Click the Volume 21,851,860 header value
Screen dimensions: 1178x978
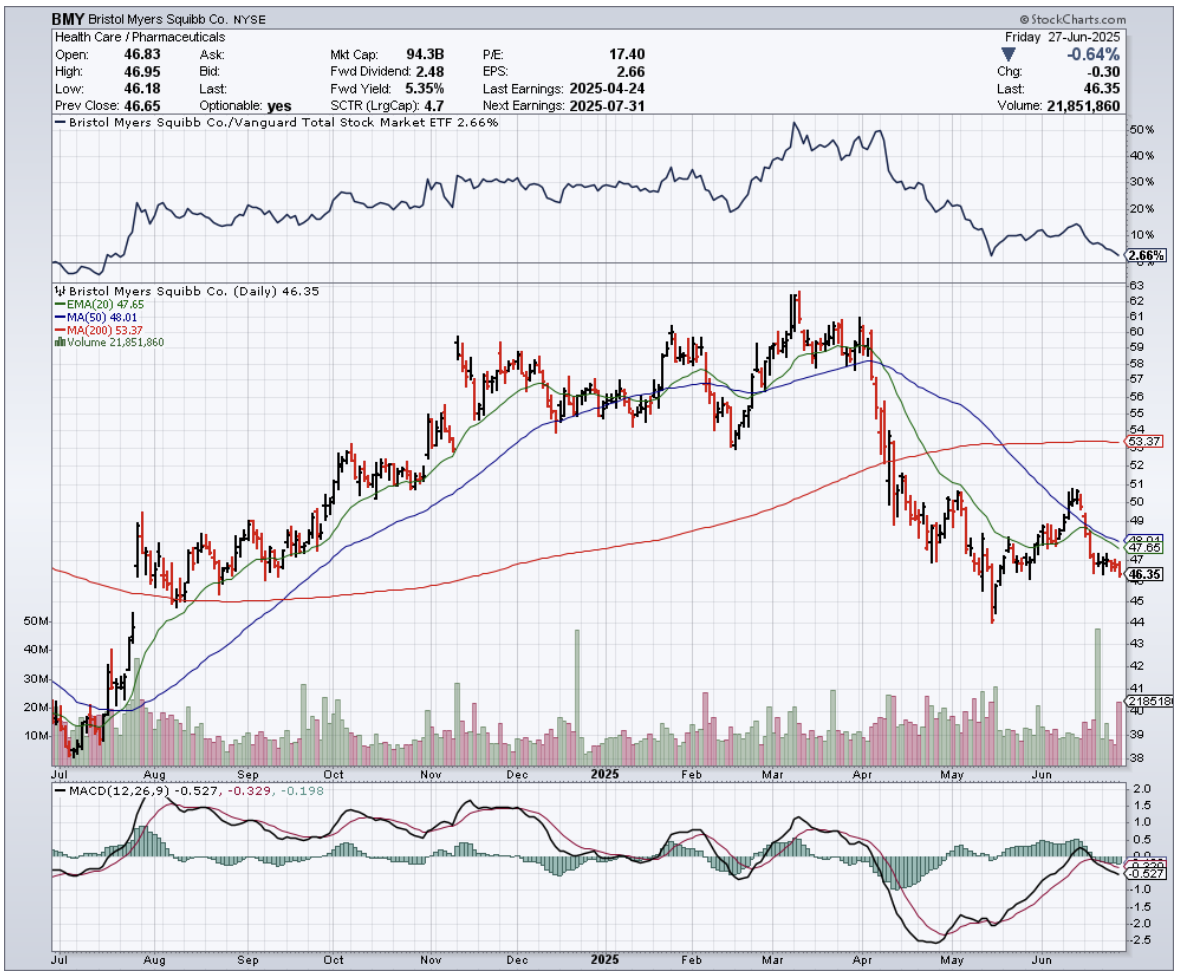(x=1083, y=106)
